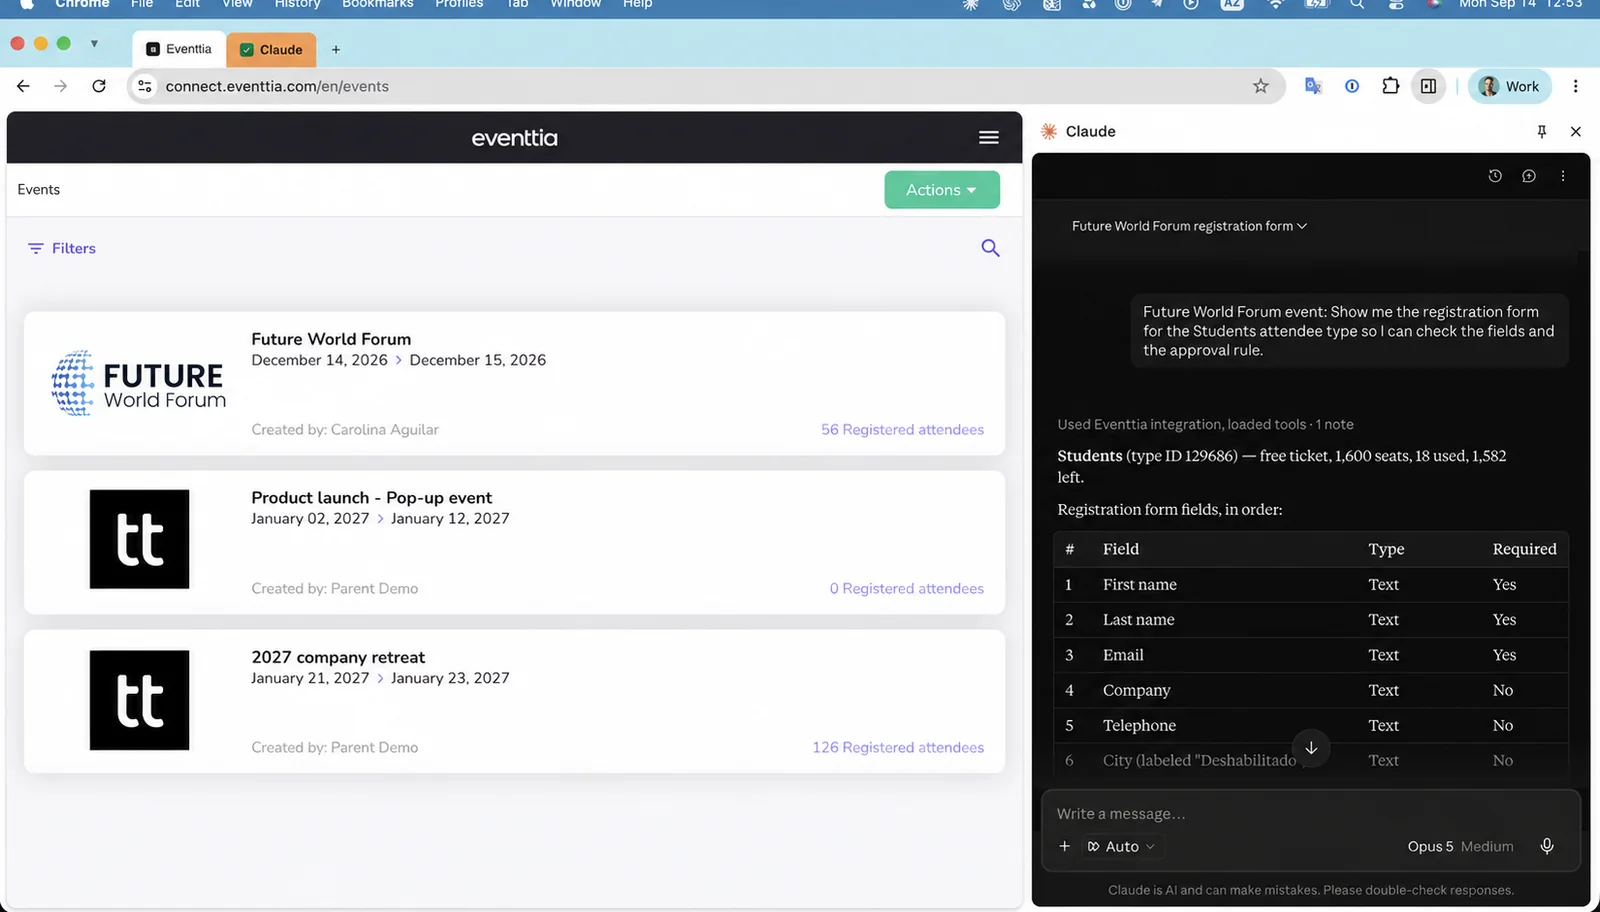Image resolution: width=1600 pixels, height=912 pixels.
Task: Reload the current page
Action: (99, 86)
